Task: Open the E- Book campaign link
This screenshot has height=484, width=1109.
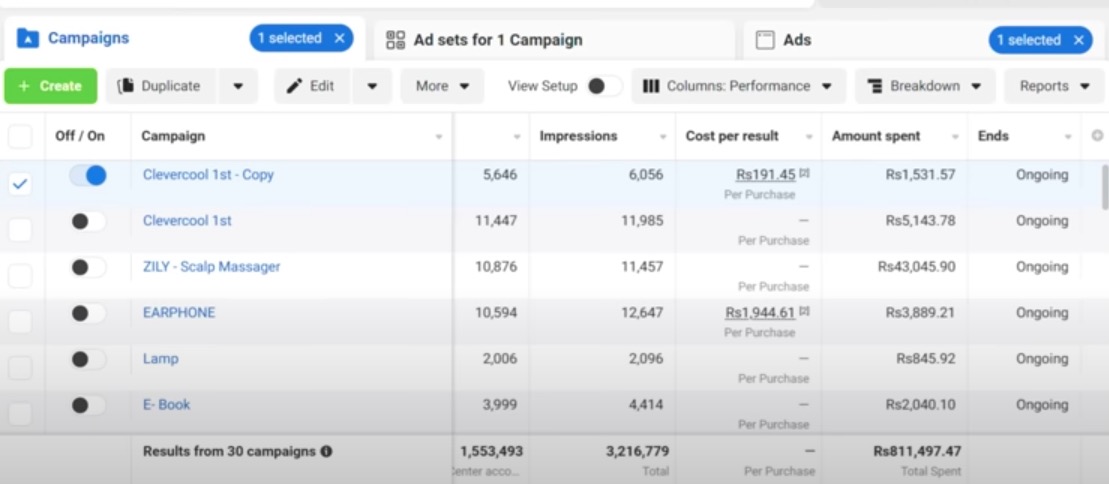Action: [166, 404]
